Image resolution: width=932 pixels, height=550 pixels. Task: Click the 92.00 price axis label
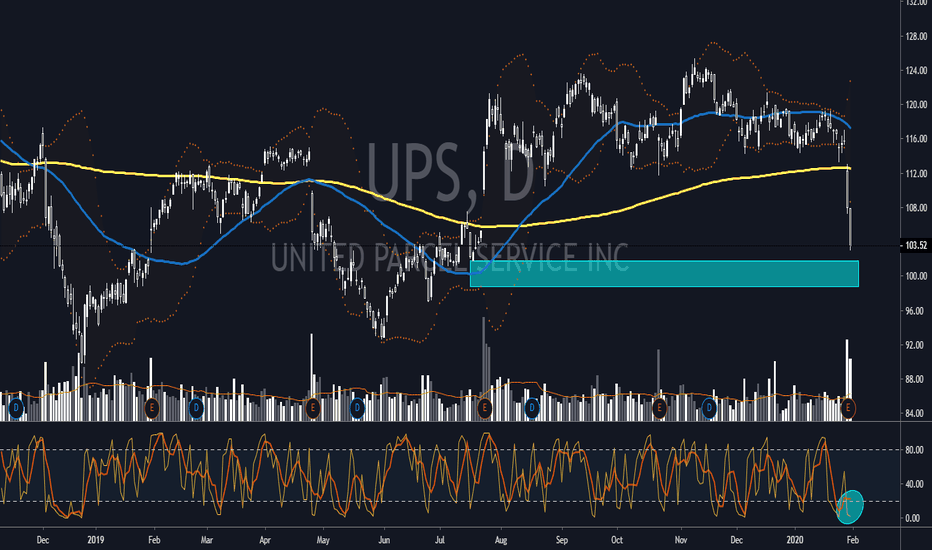coord(916,345)
